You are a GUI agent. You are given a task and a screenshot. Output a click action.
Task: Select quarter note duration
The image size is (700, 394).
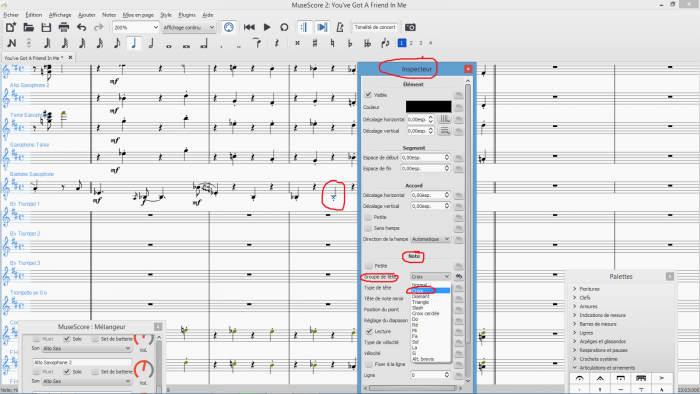click(134, 43)
